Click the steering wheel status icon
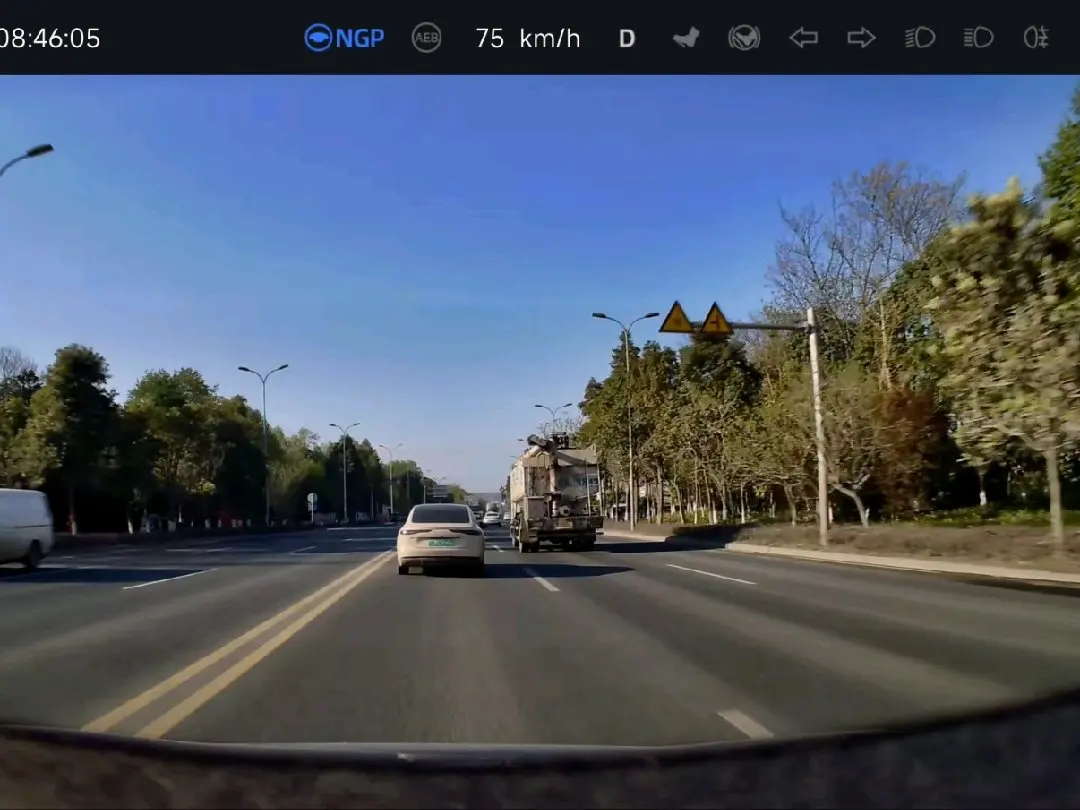The height and width of the screenshot is (810, 1080). (744, 38)
